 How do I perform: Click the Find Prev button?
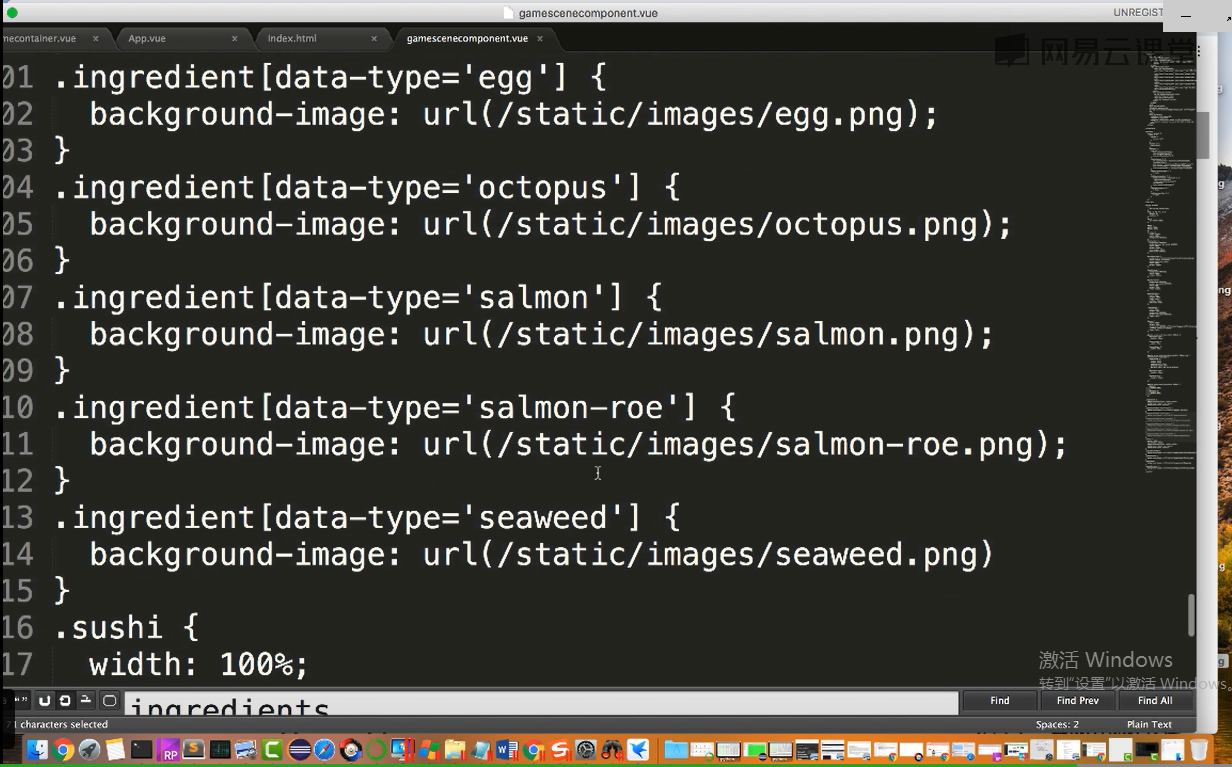[1077, 701]
